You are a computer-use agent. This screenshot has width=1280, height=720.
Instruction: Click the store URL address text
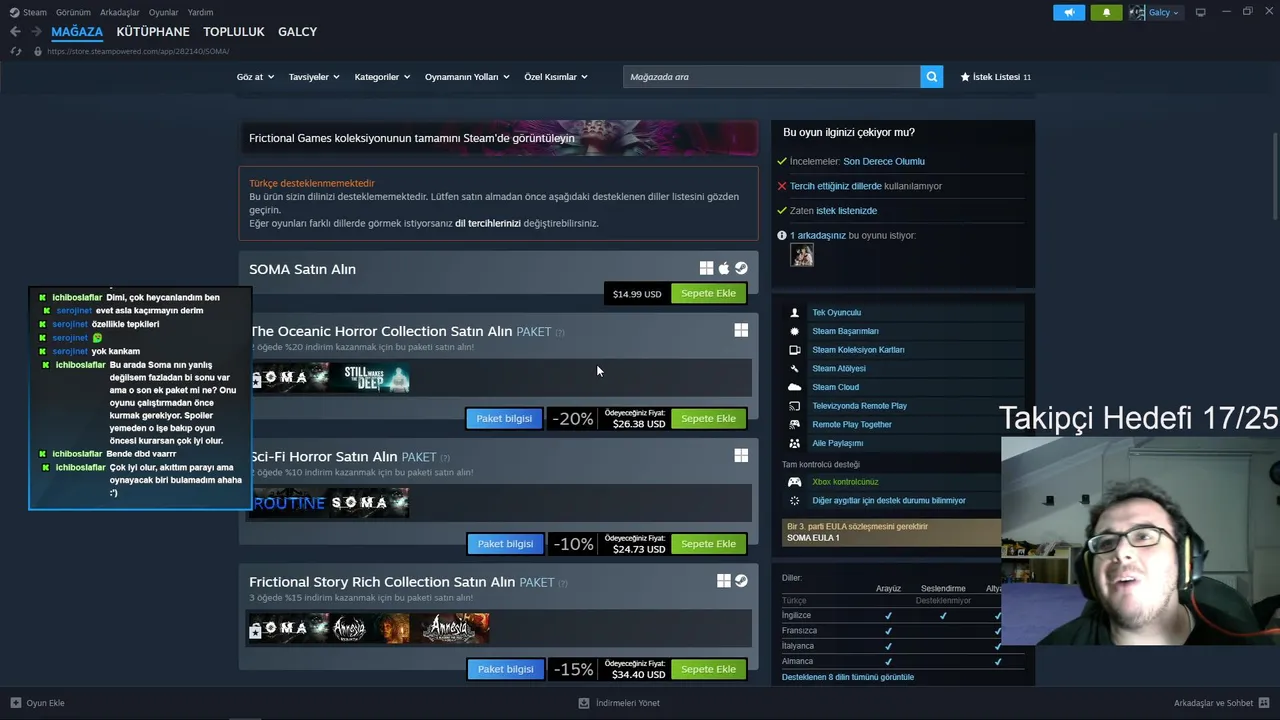(138, 51)
